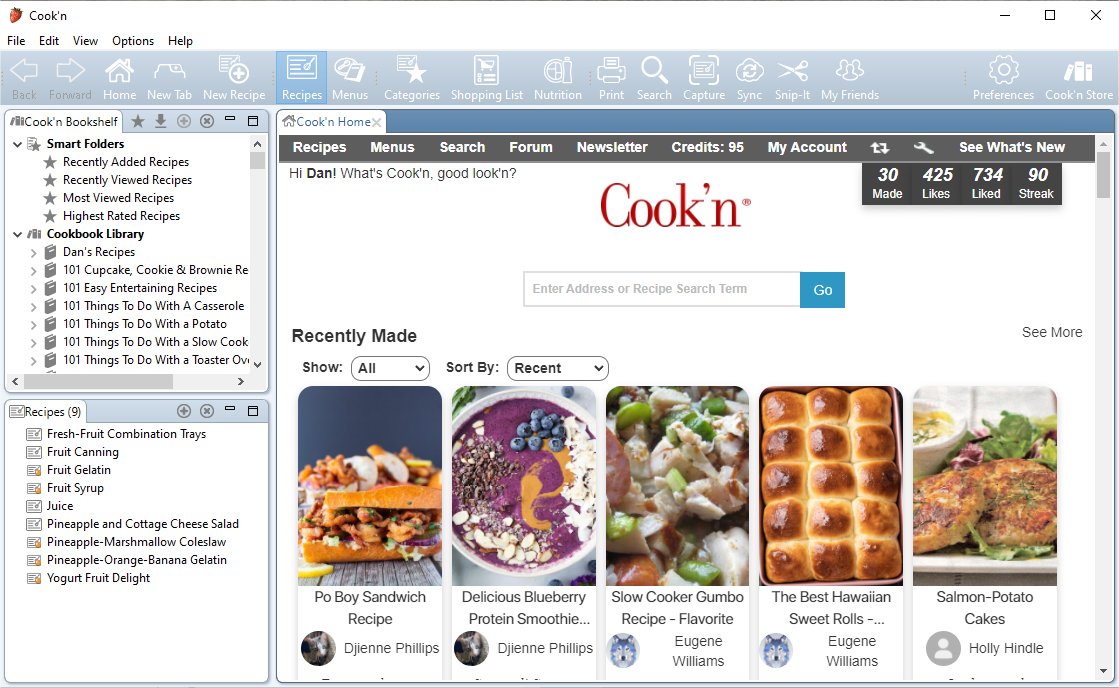The width and height of the screenshot is (1119, 688).
Task: Click the Nutrition toolbar icon
Action: (x=557, y=78)
